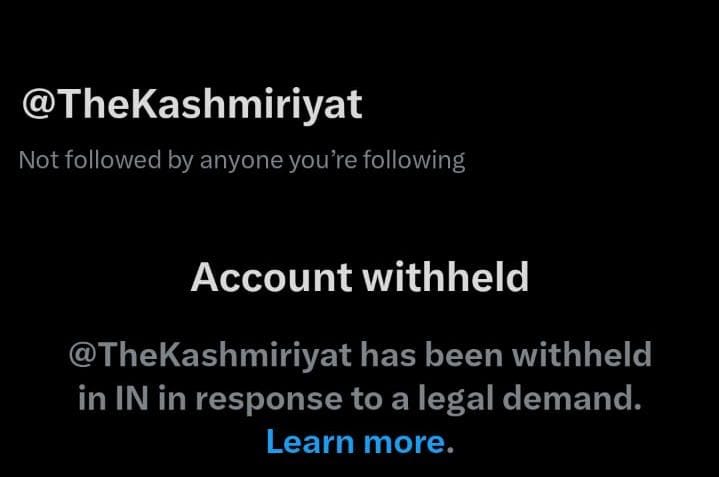Click the '@' symbol of the top handle
Viewport: 719px width, 477px height.
coord(39,104)
